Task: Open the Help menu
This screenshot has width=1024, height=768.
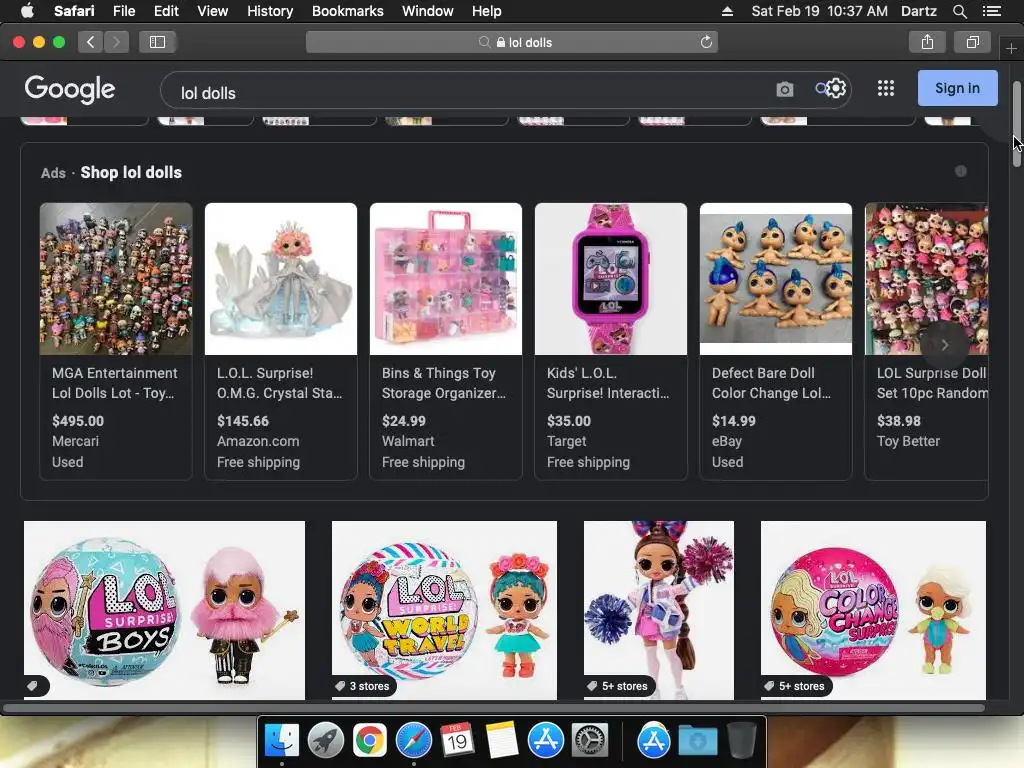Action: click(x=487, y=11)
